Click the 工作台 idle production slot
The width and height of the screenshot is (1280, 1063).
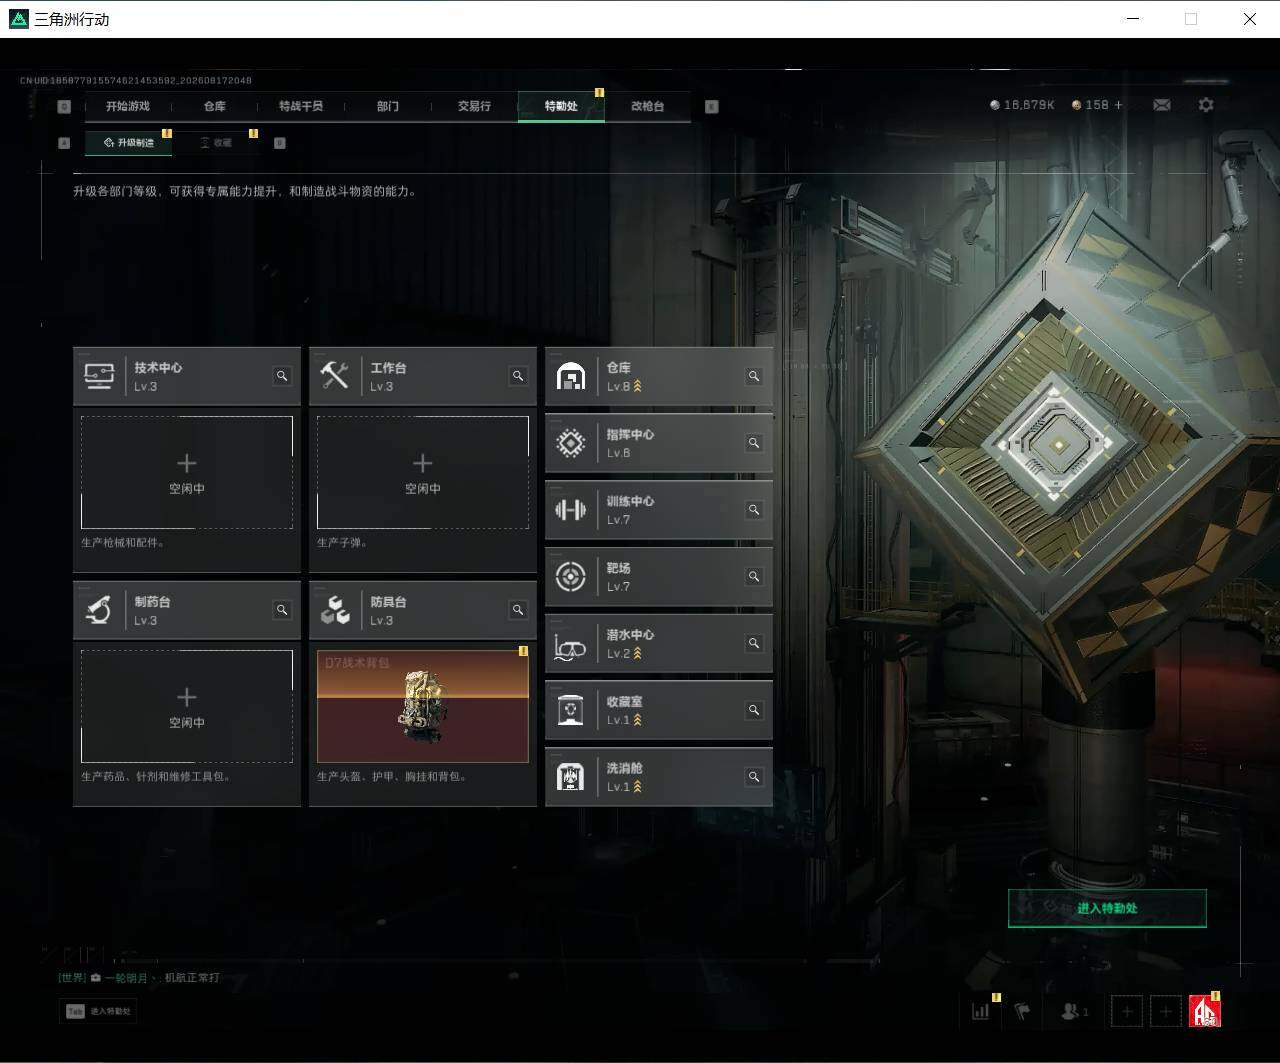(423, 472)
